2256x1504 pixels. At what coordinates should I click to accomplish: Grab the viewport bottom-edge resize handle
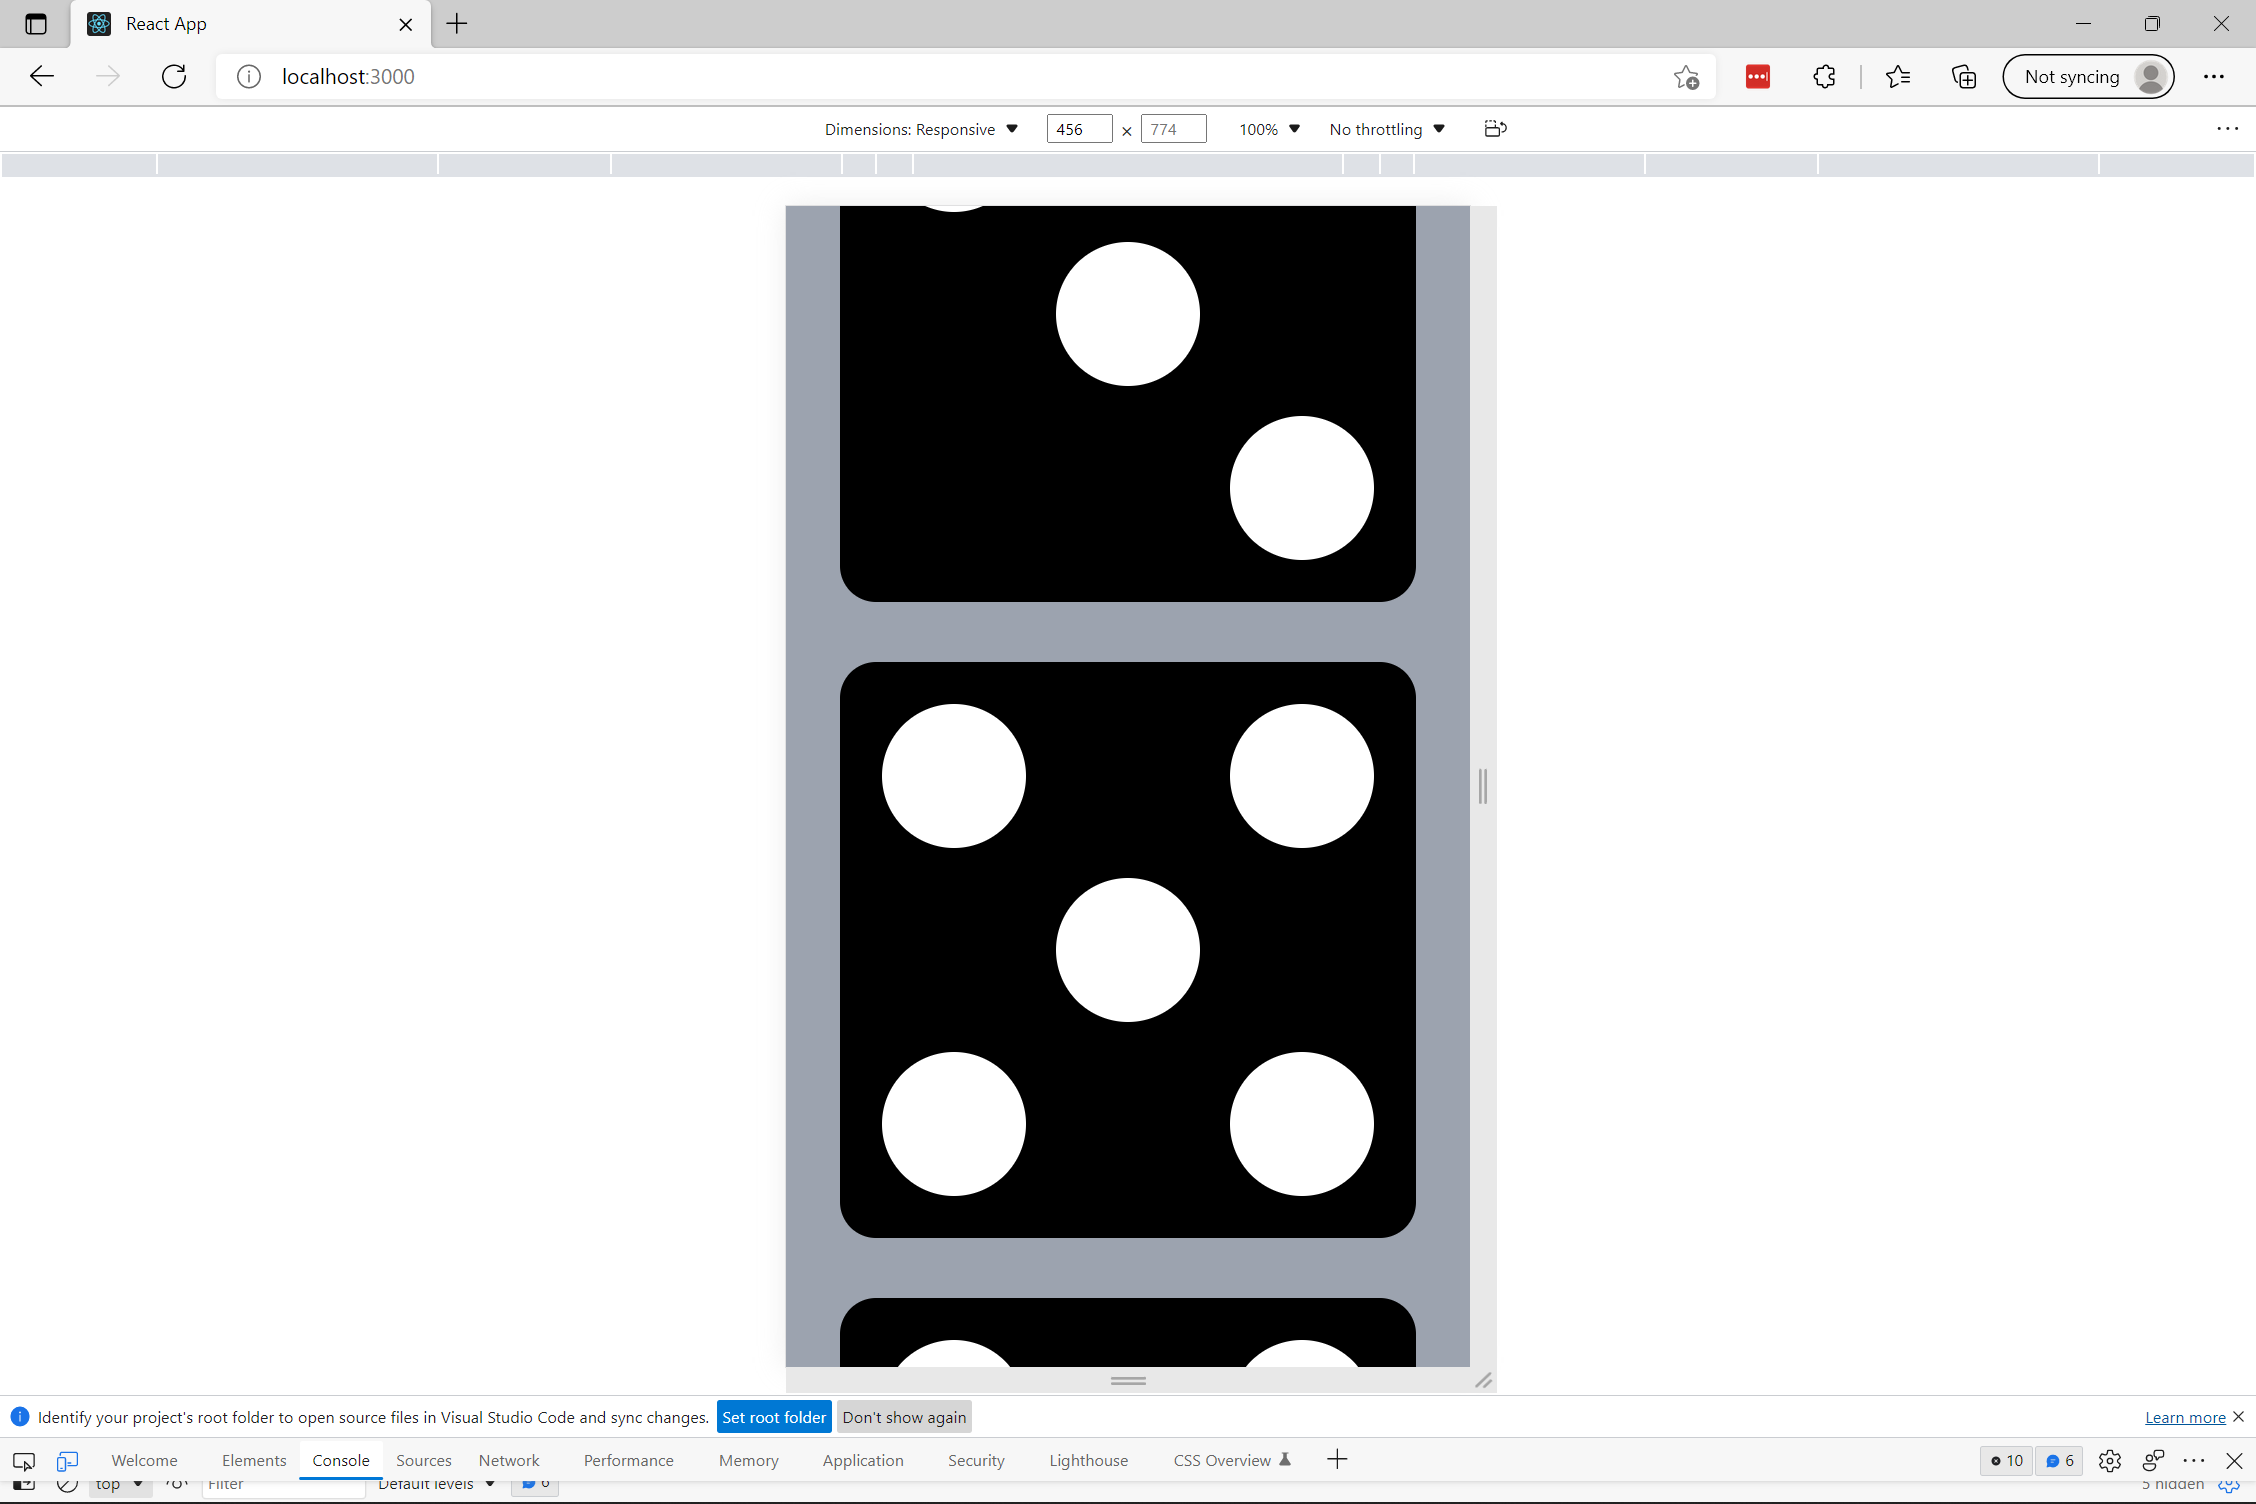[1128, 1380]
